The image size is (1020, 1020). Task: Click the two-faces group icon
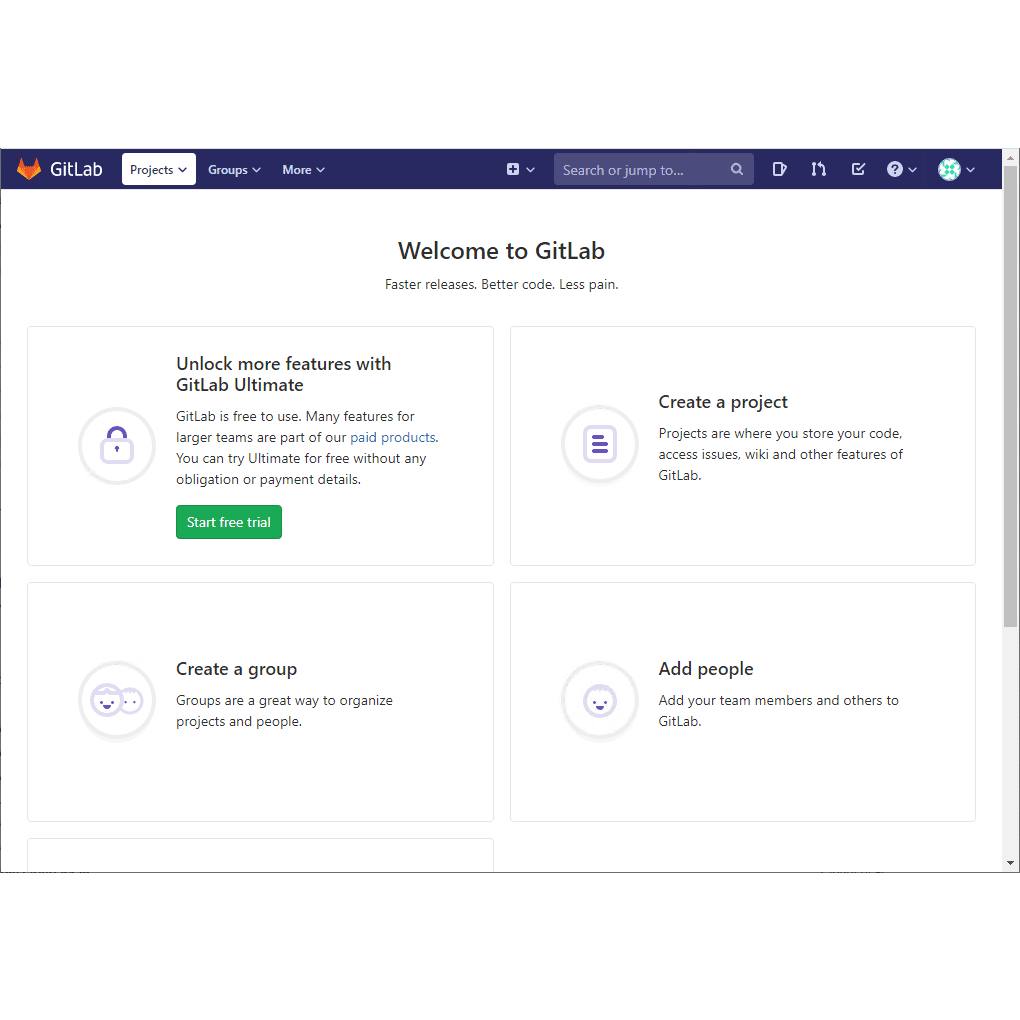[x=117, y=701]
